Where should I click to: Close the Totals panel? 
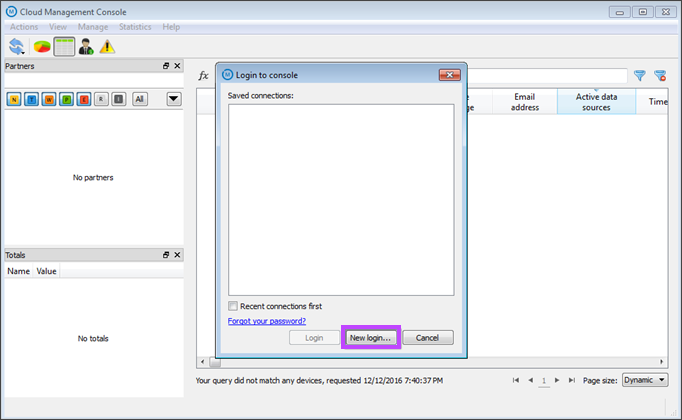pos(177,255)
